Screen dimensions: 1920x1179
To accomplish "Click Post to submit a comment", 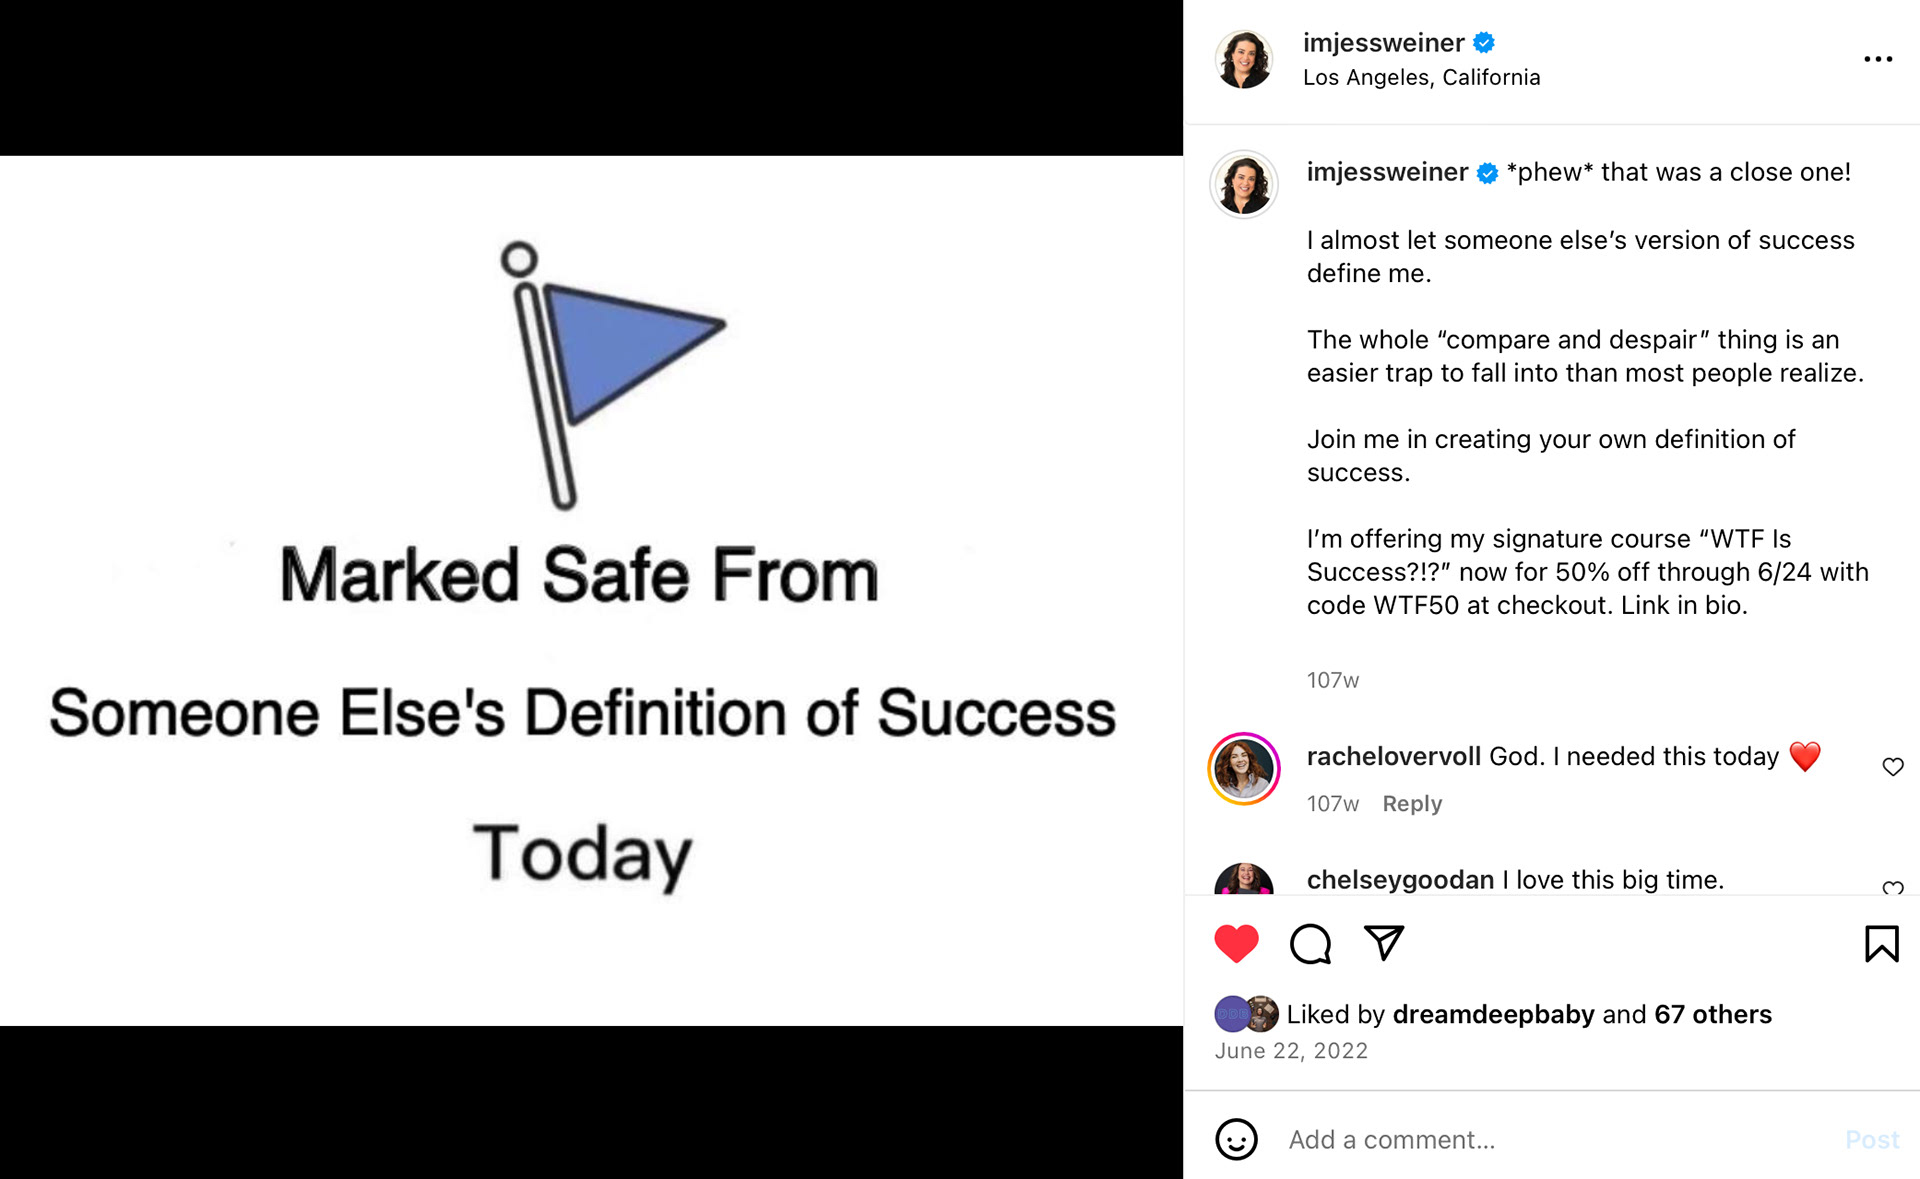I will (x=1871, y=1140).
